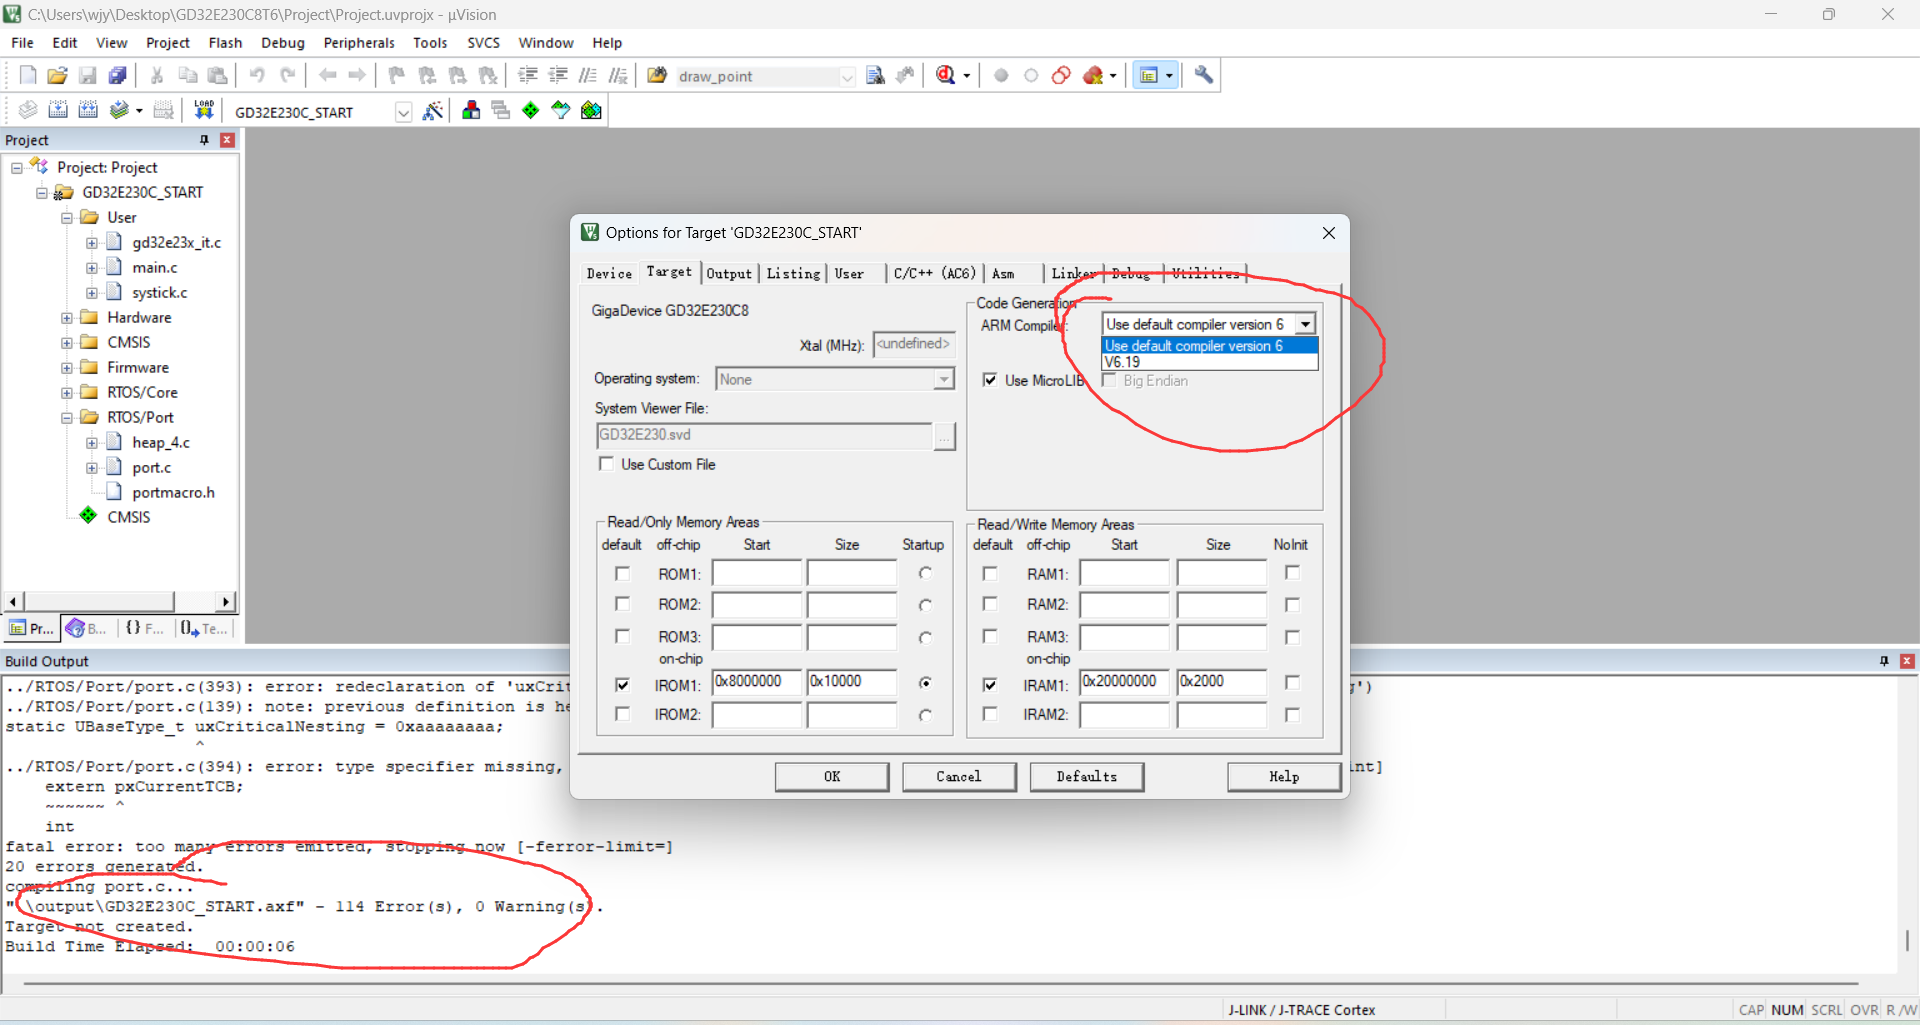Viewport: 1920px width, 1025px height.
Task: Click the Save All toolbar icon
Action: tap(118, 76)
